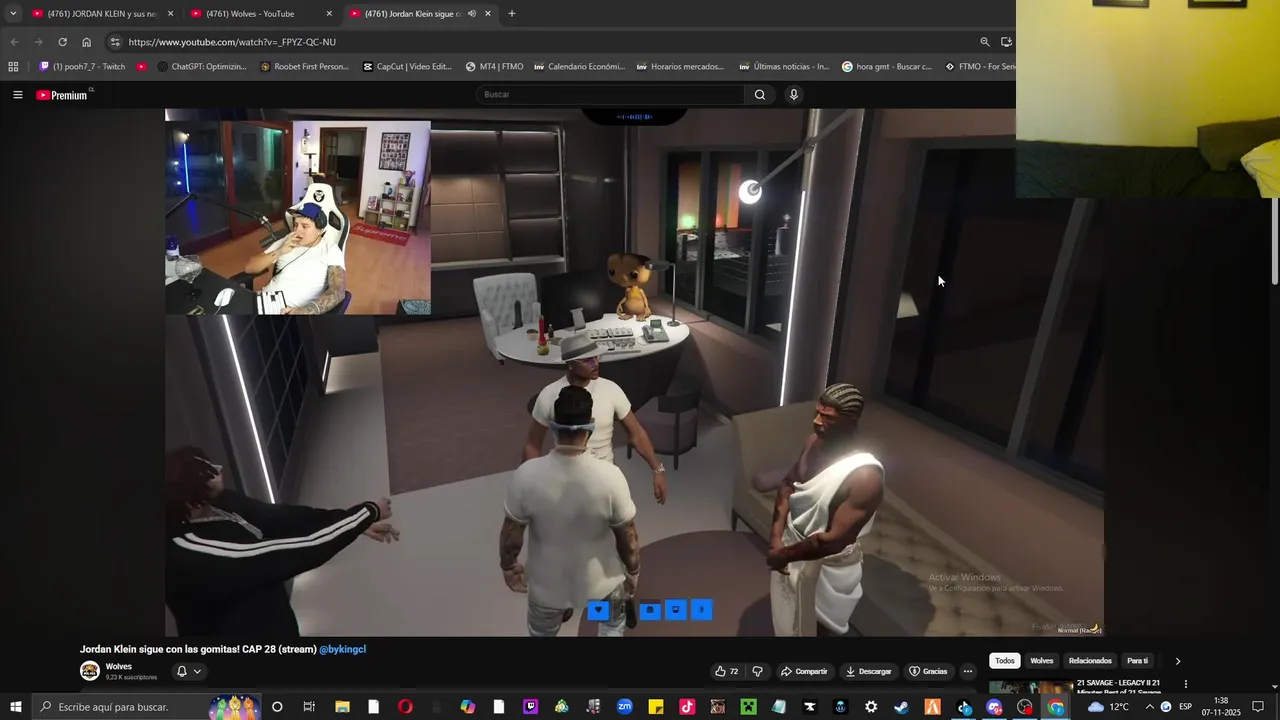The height and width of the screenshot is (720, 1280).
Task: Dislike the video with thumbs-down
Action: click(757, 671)
